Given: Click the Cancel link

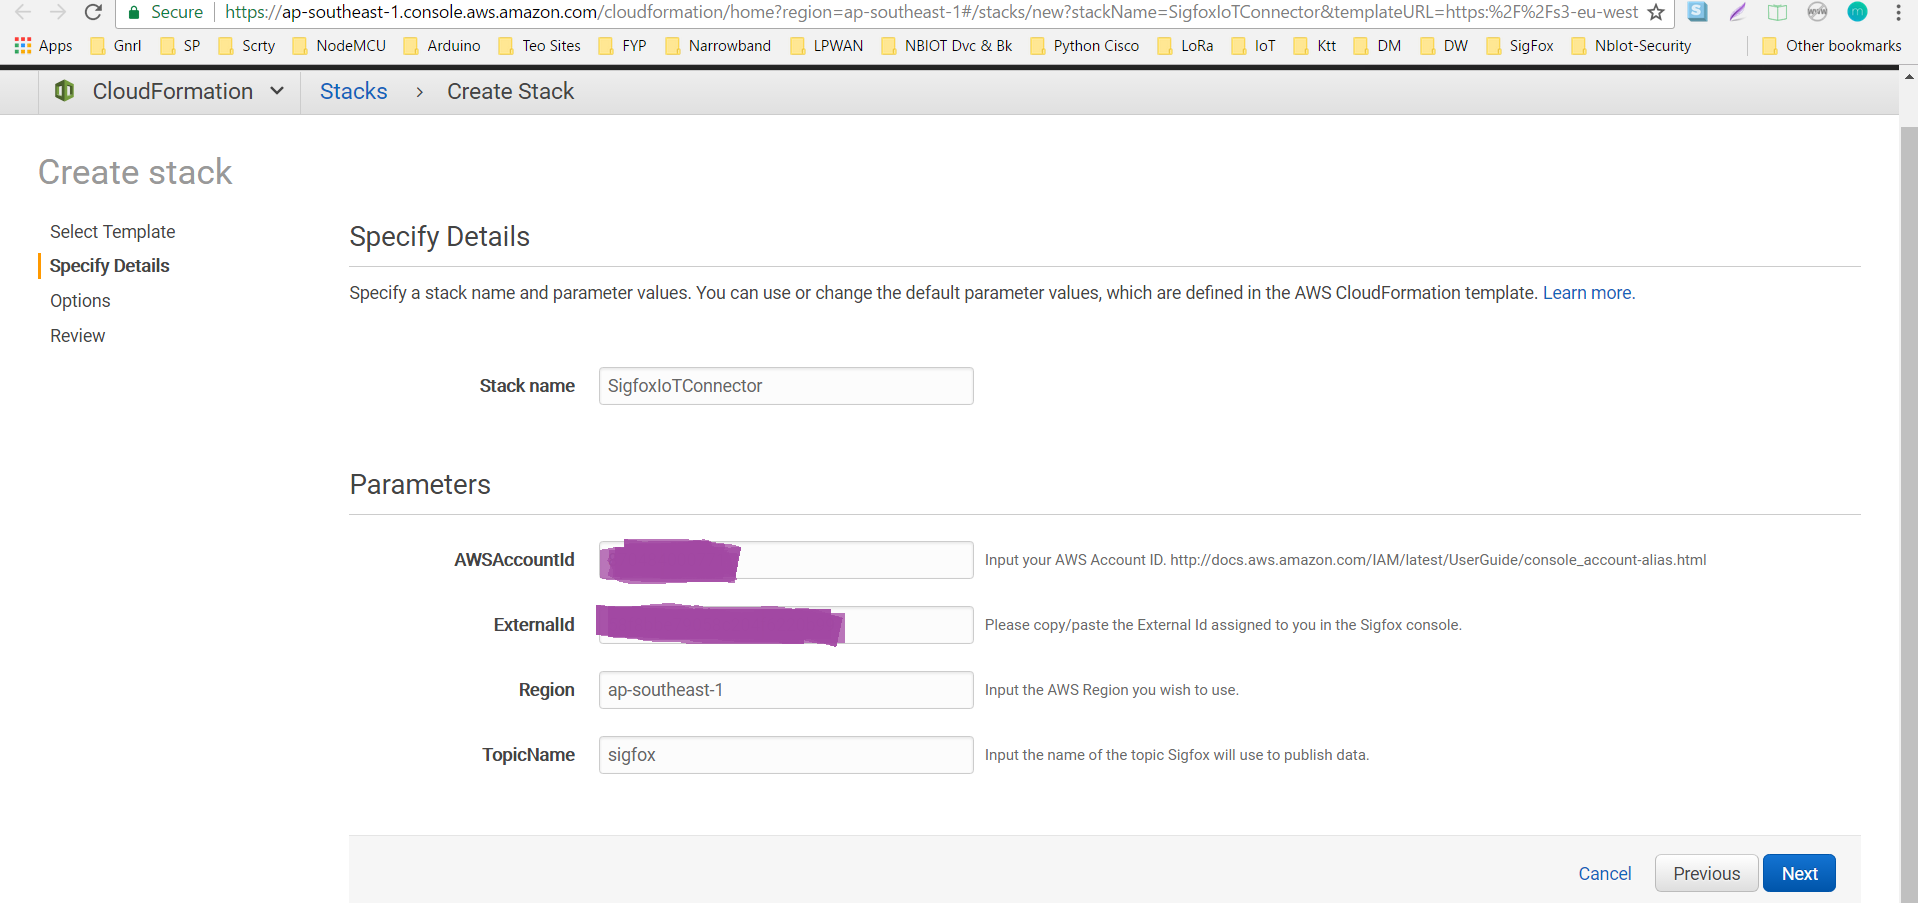Looking at the screenshot, I should coord(1605,874).
